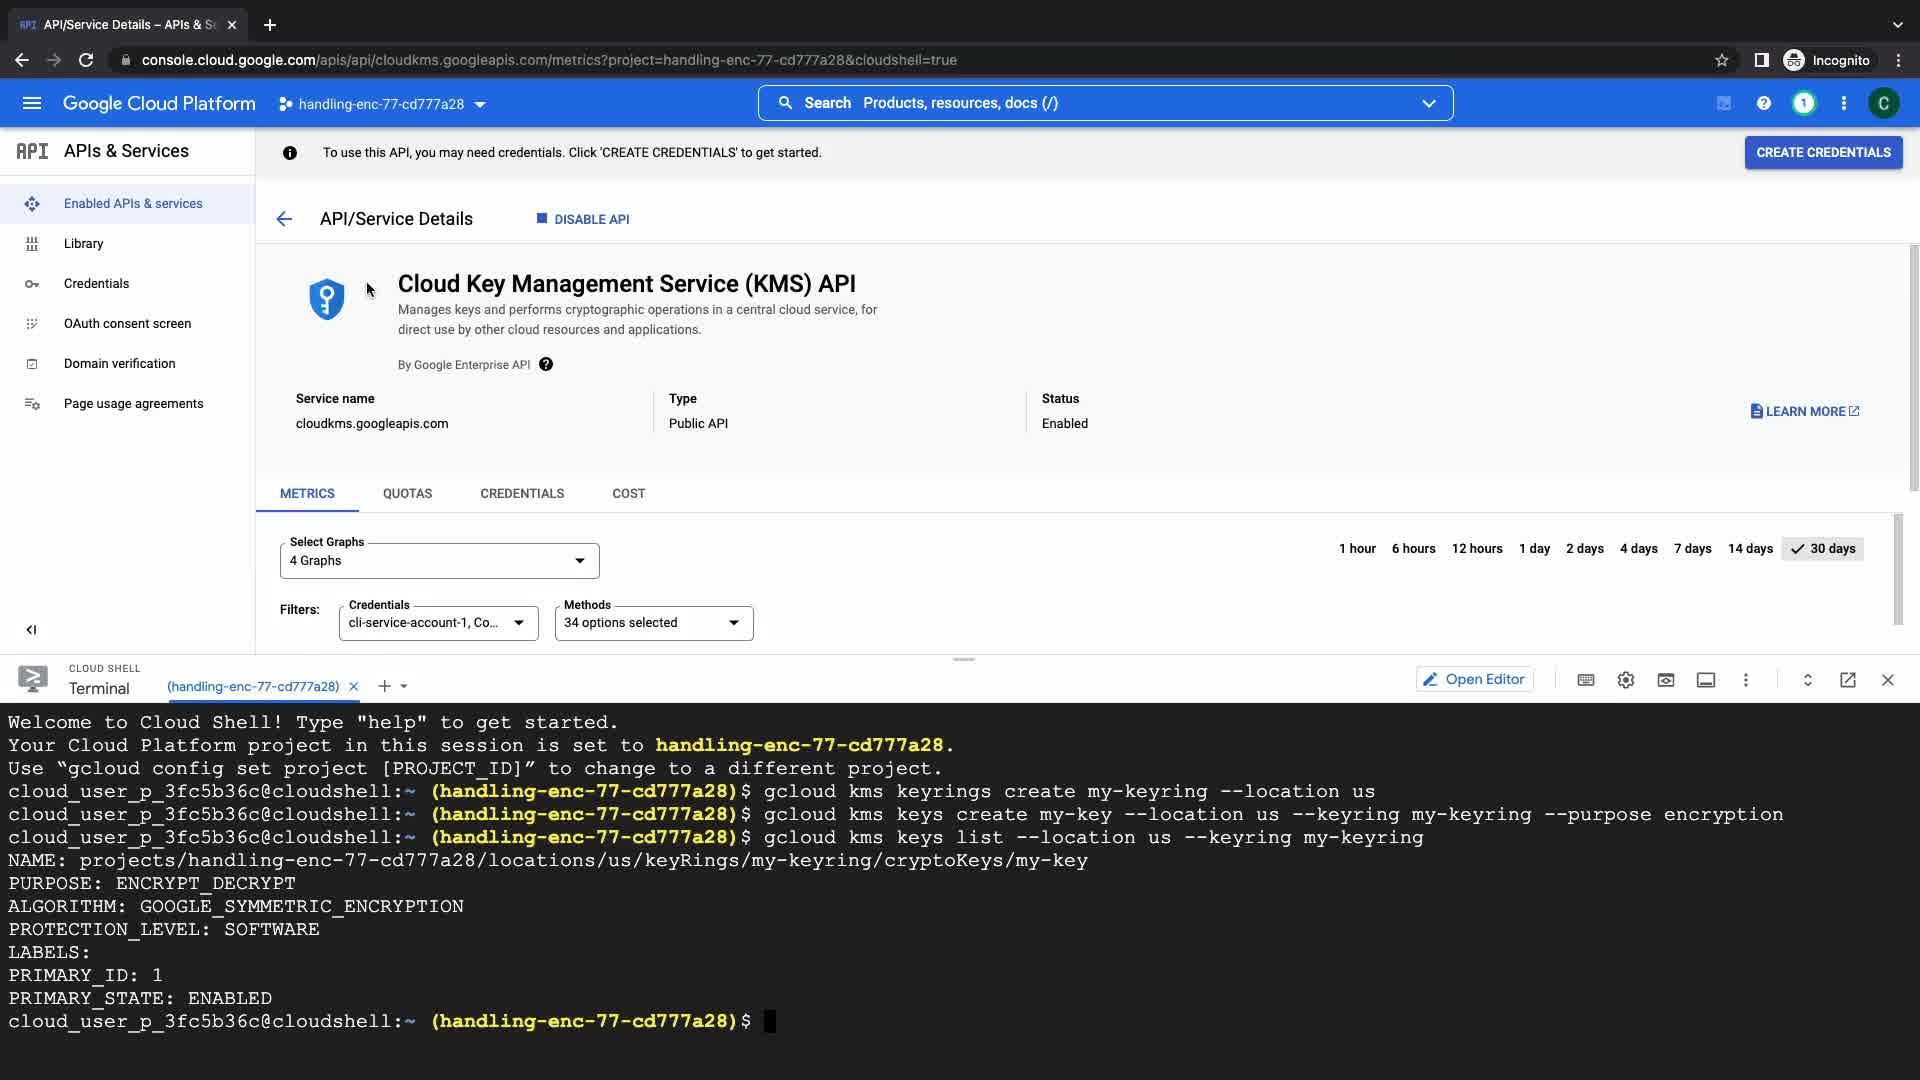The height and width of the screenshot is (1080, 1920).
Task: Click the Cloud Shell keyboard icon
Action: [x=1585, y=680]
